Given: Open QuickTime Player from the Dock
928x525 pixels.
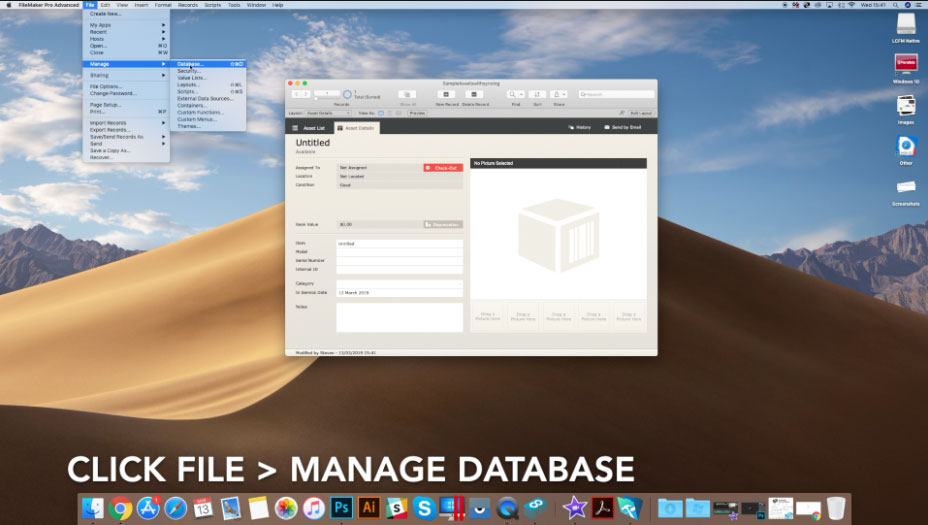Looking at the screenshot, I should (x=507, y=508).
